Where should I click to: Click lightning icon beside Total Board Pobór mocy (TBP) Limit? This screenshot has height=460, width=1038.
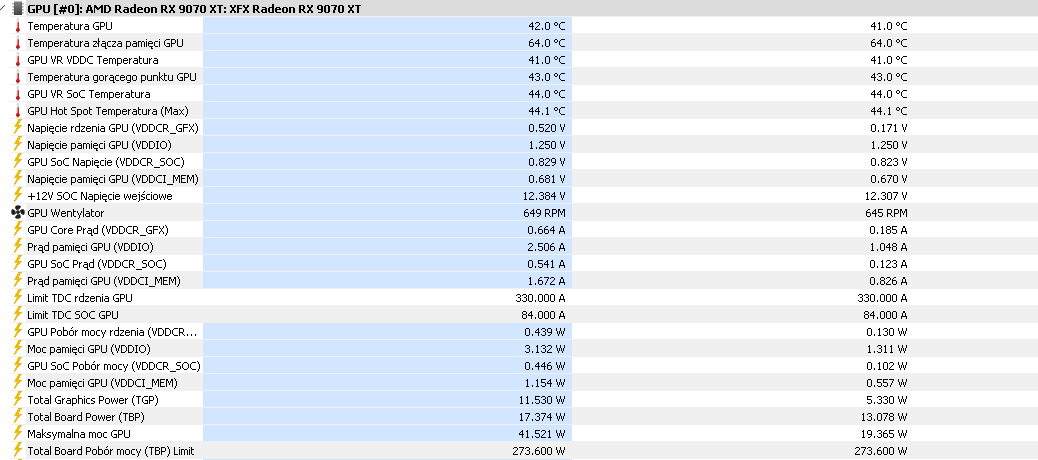(17, 451)
